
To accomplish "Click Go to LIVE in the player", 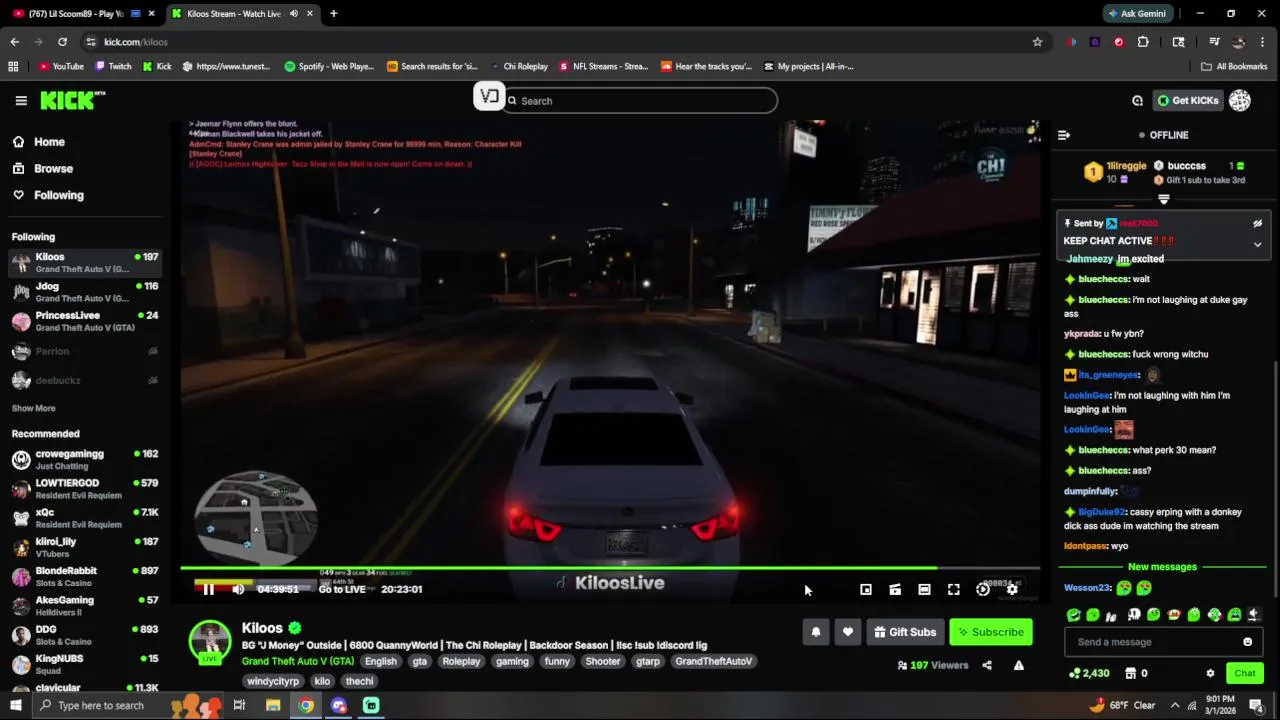I will coord(342,589).
